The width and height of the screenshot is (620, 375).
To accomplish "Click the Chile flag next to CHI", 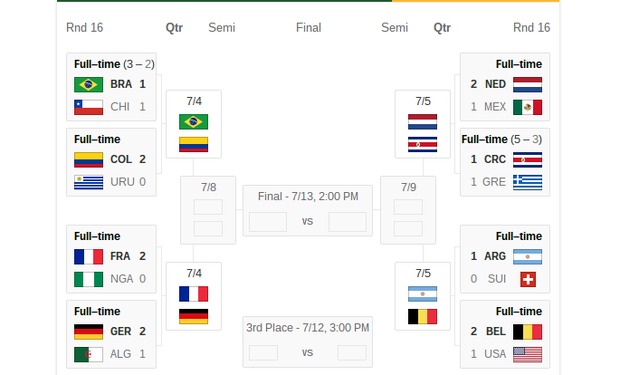I will (x=89, y=107).
